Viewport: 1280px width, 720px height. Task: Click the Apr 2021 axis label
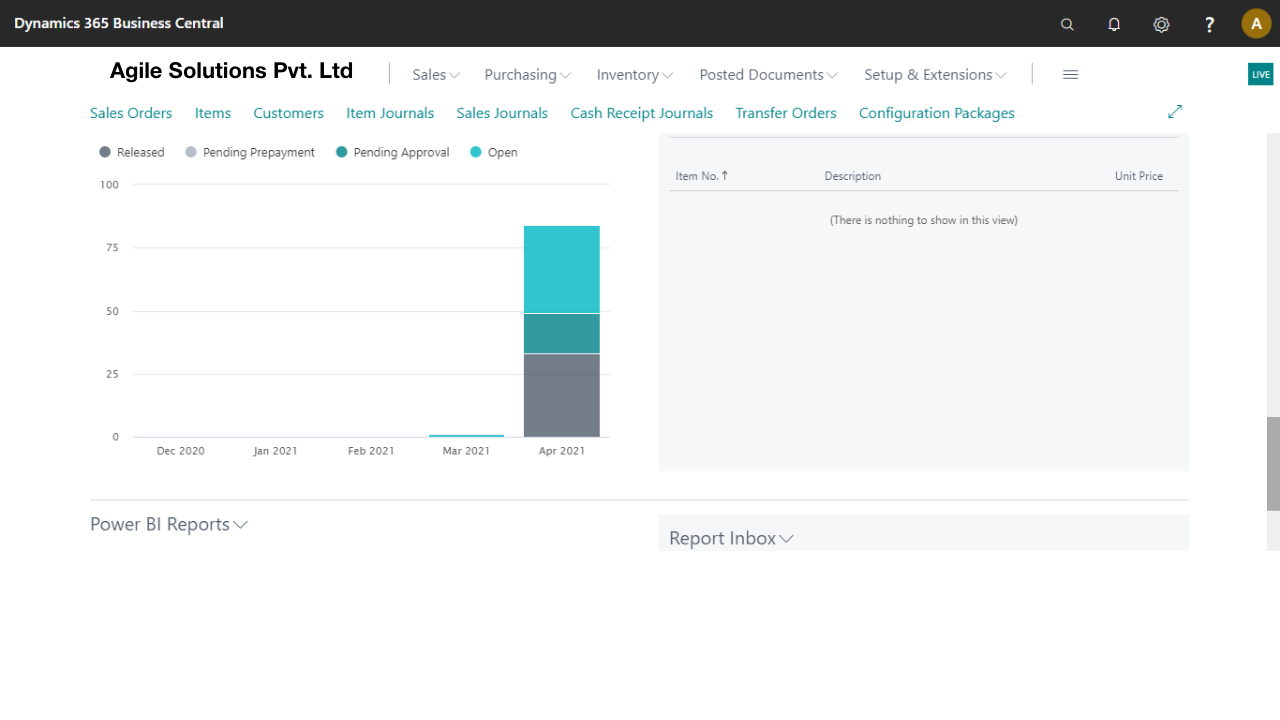pos(562,451)
